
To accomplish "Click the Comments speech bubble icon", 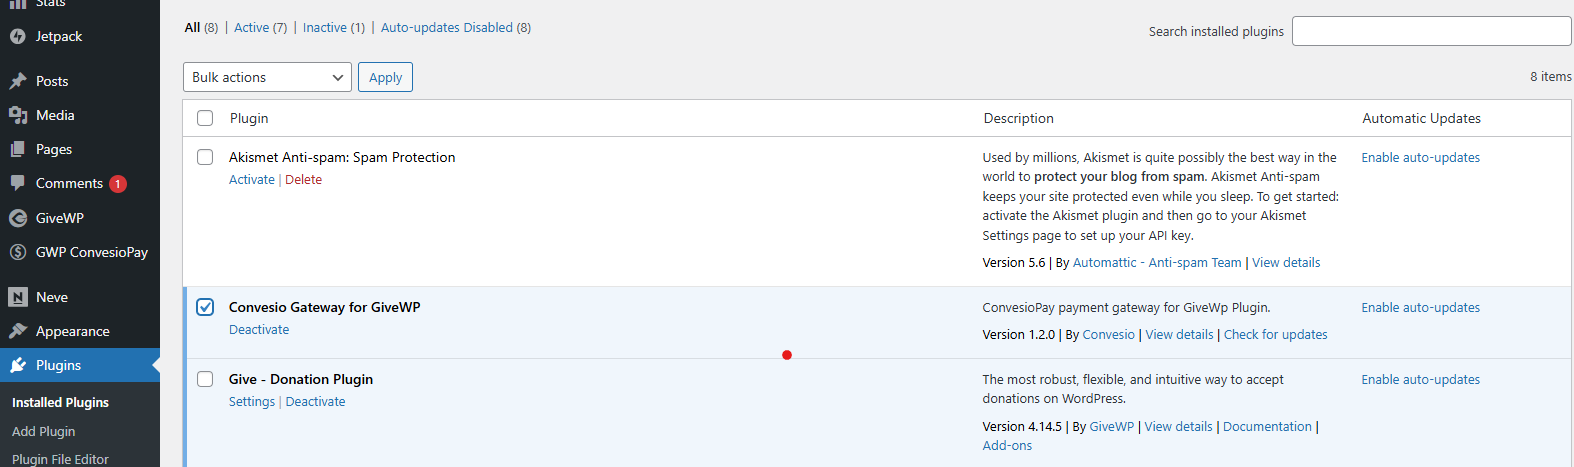I will click(18, 183).
